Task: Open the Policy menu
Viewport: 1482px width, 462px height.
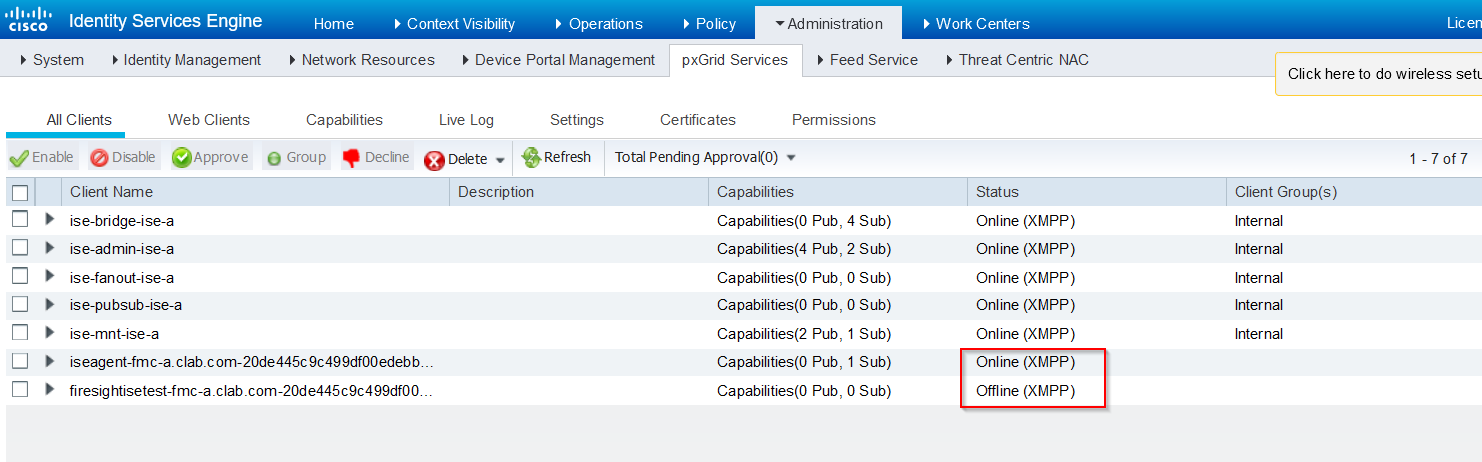Action: point(709,23)
